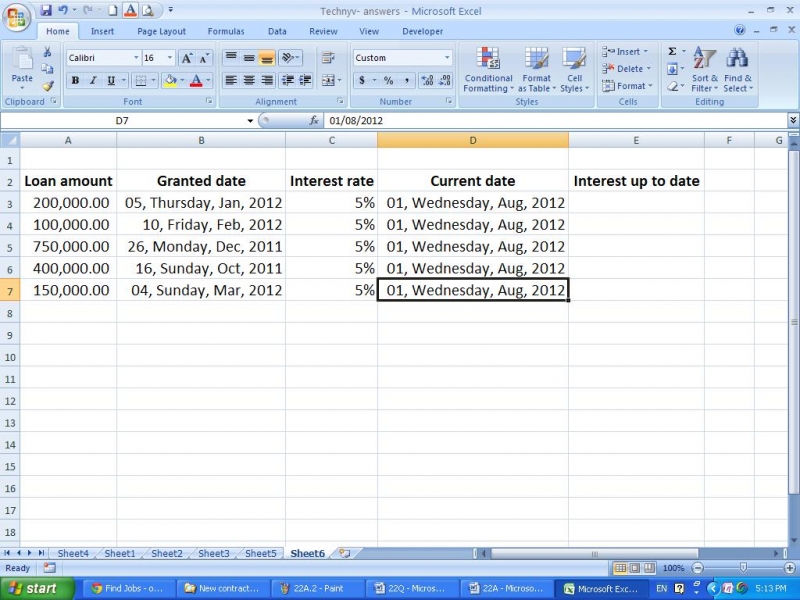Click the Increase Decimal icon
800x600 pixels.
pyautogui.click(x=426, y=81)
